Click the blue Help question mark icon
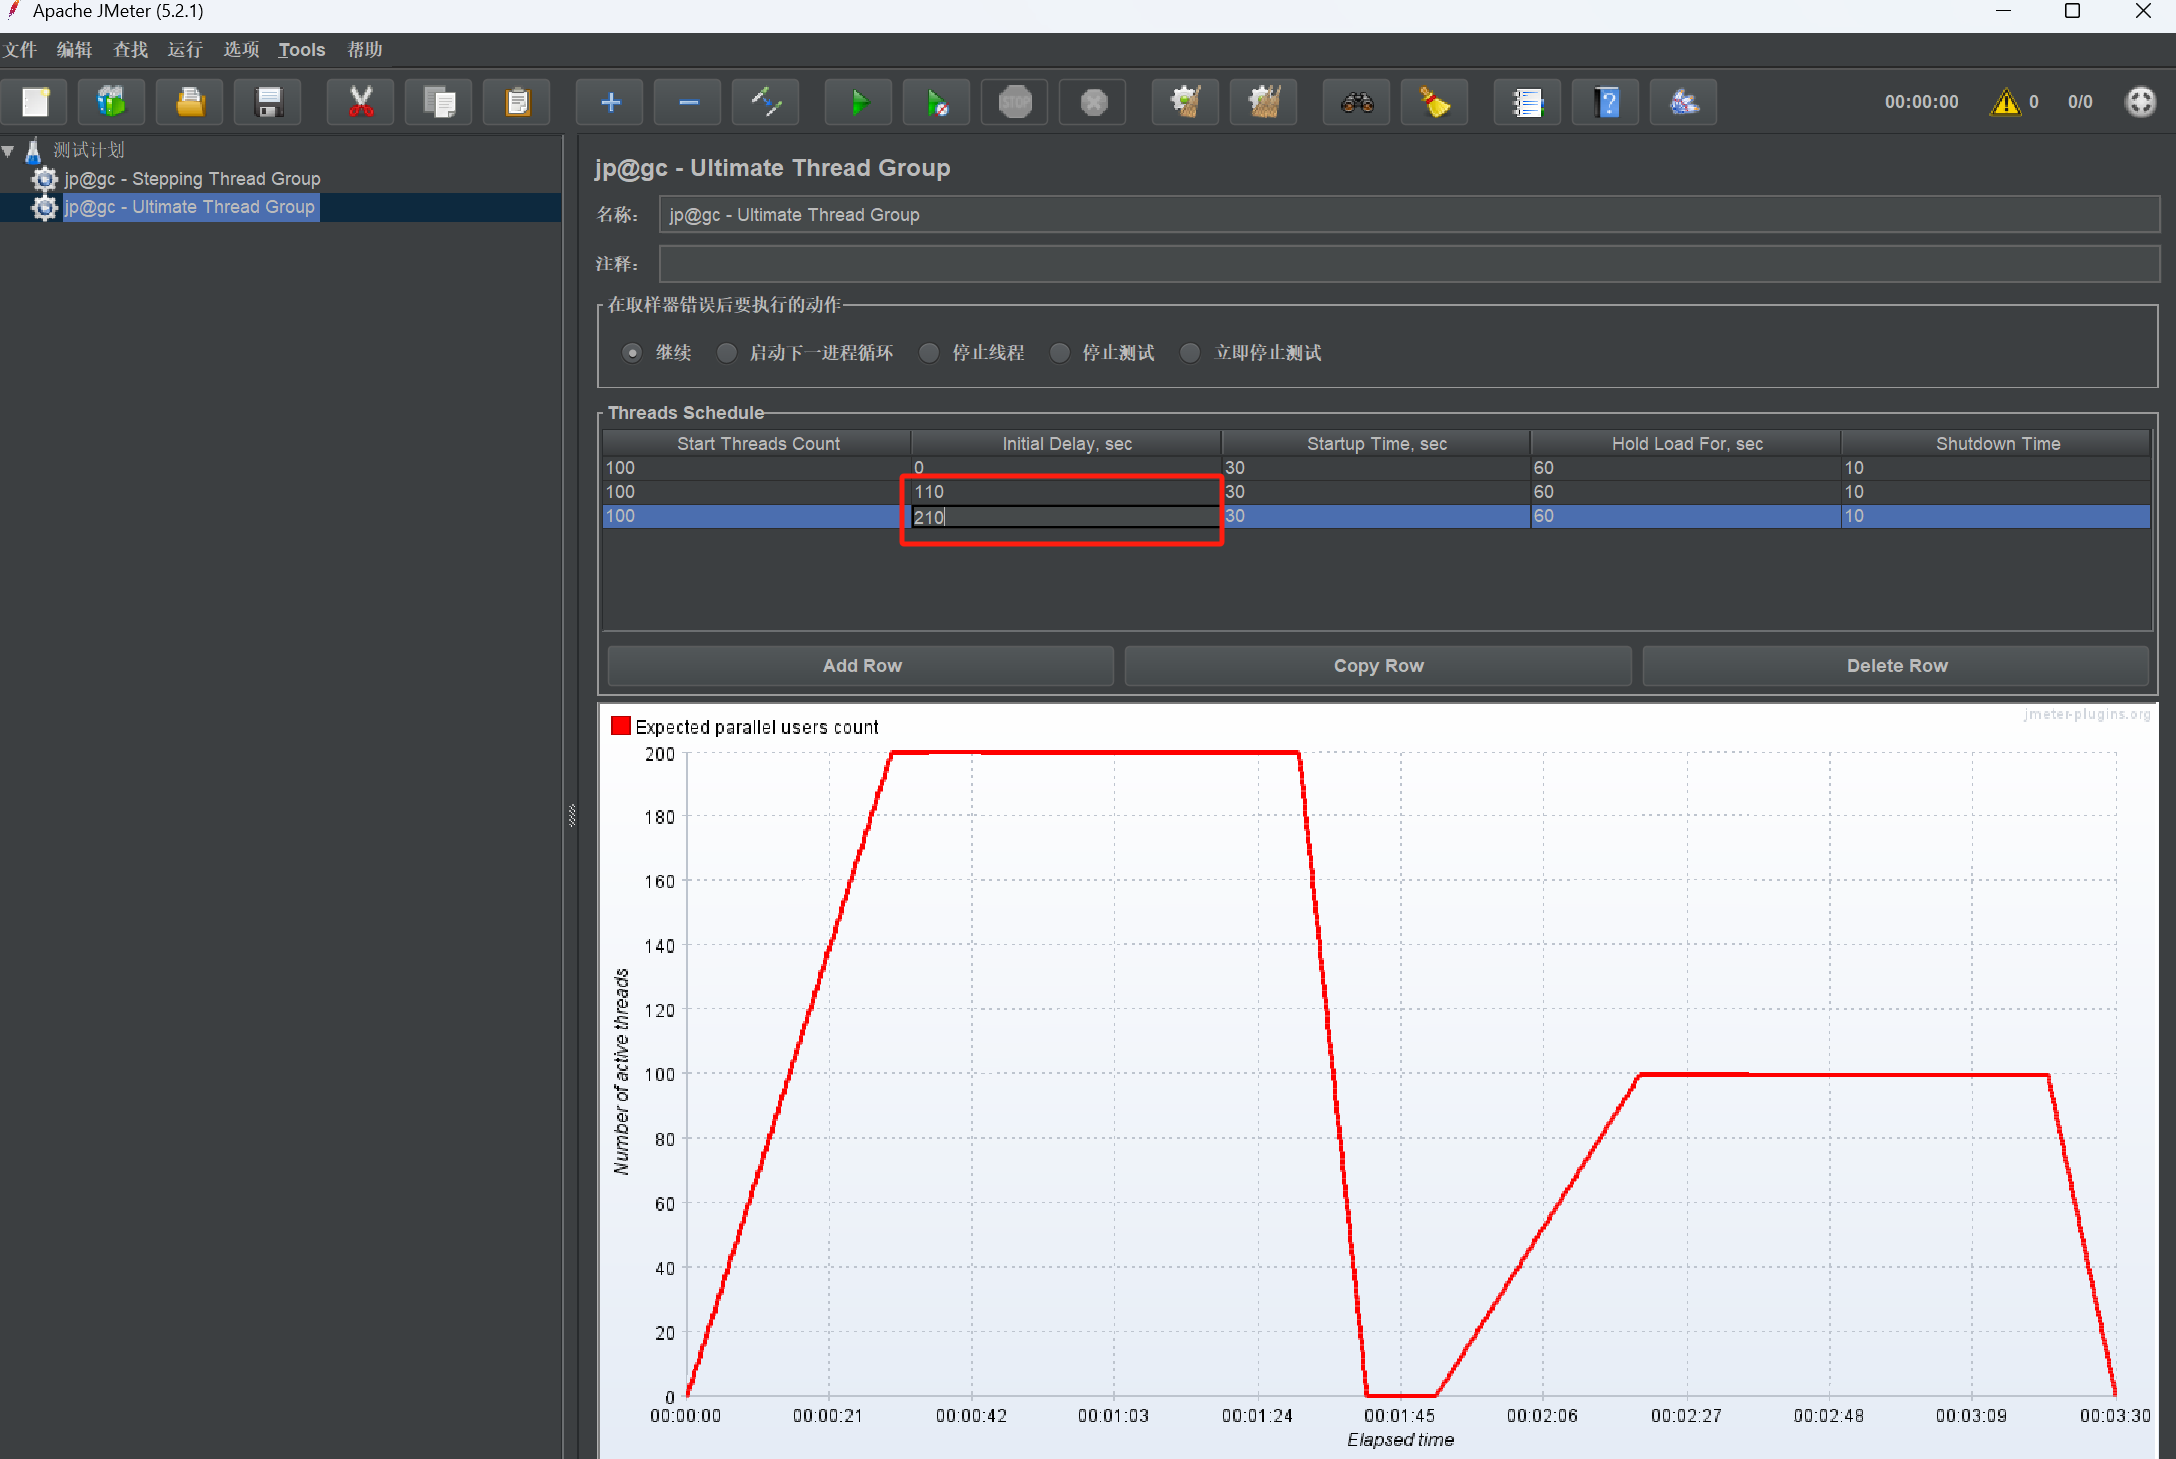 coord(1605,102)
